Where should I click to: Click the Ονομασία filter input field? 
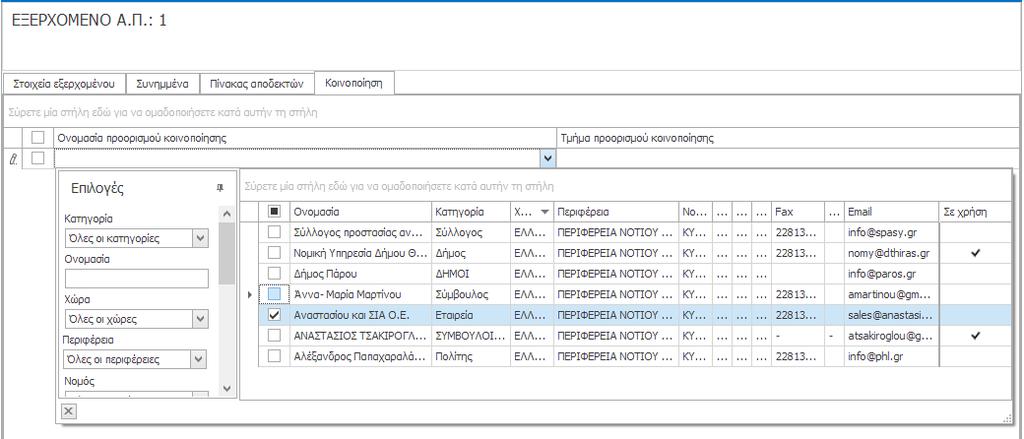coord(136,279)
